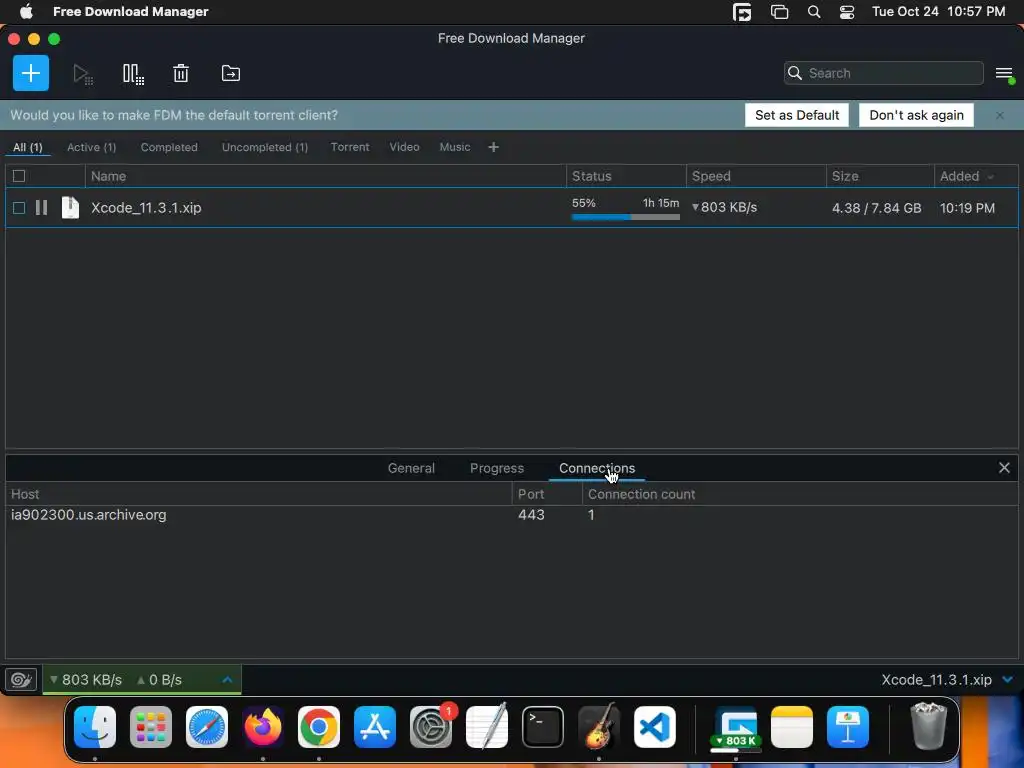The height and width of the screenshot is (768, 1024).
Task: Open the General details tab
Action: (x=411, y=468)
